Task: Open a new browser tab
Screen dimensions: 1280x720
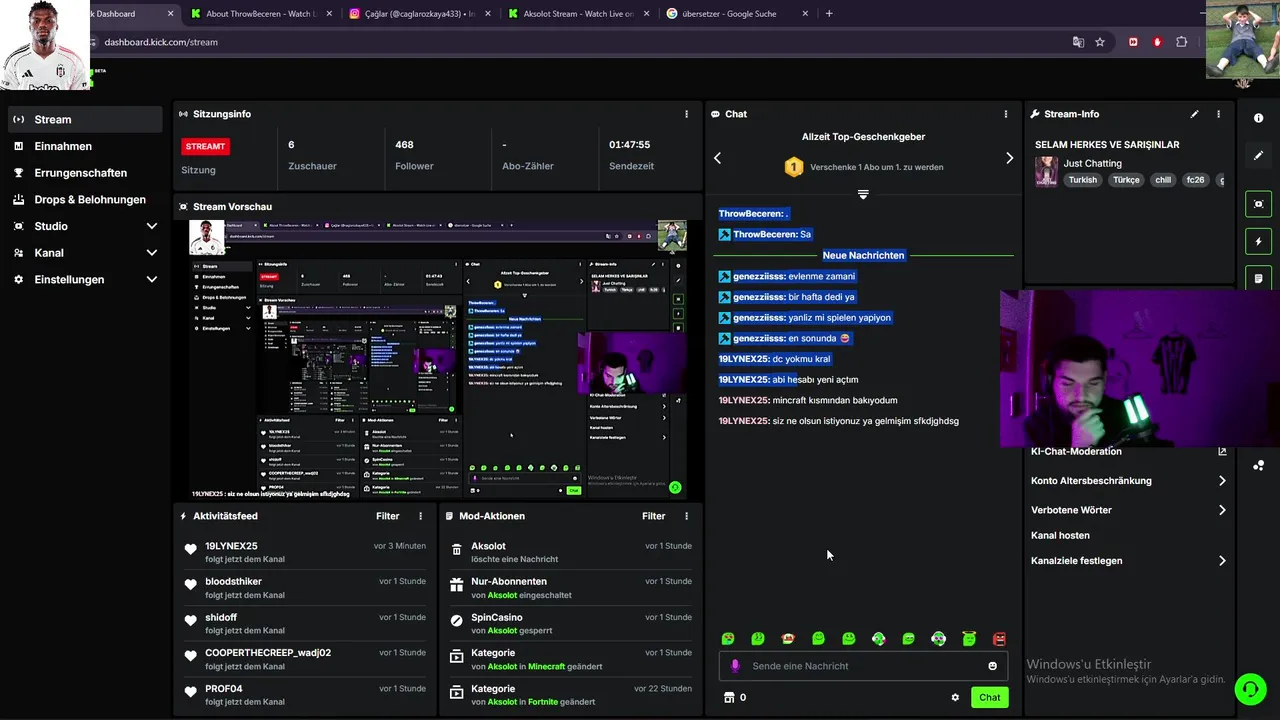Action: pos(829,14)
